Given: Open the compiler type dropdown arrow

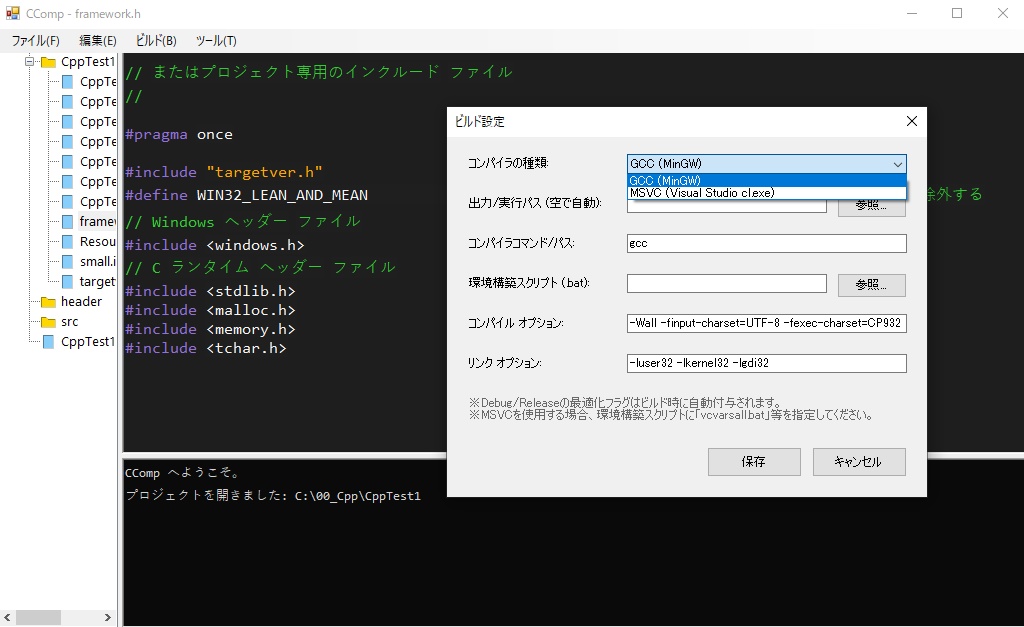Looking at the screenshot, I should pos(898,163).
